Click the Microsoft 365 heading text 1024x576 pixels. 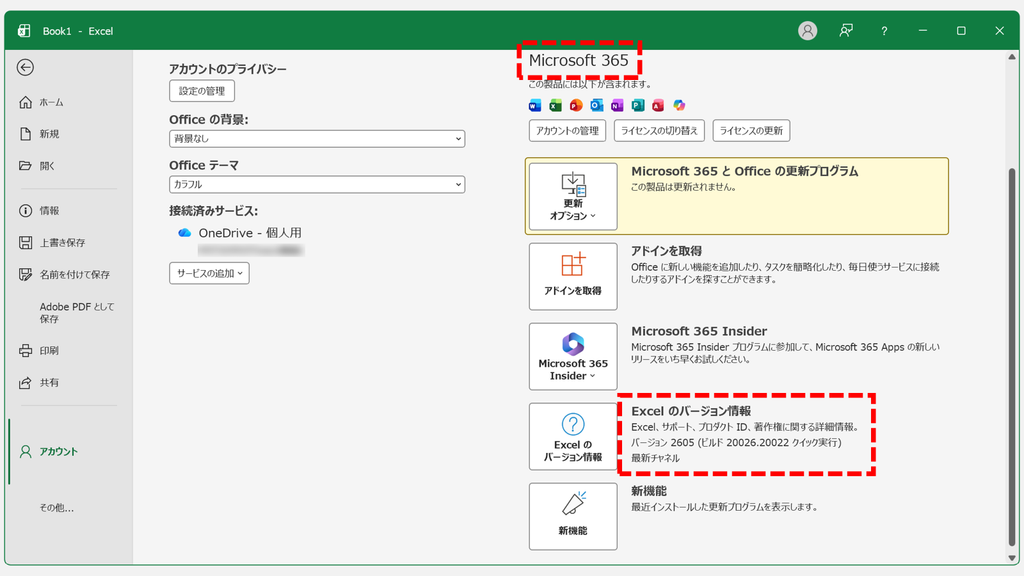click(579, 61)
